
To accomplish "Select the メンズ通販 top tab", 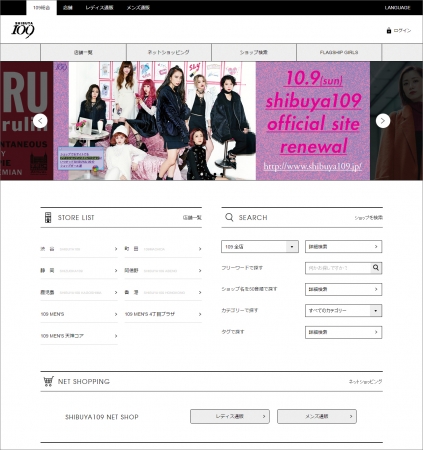I will pos(138,8).
